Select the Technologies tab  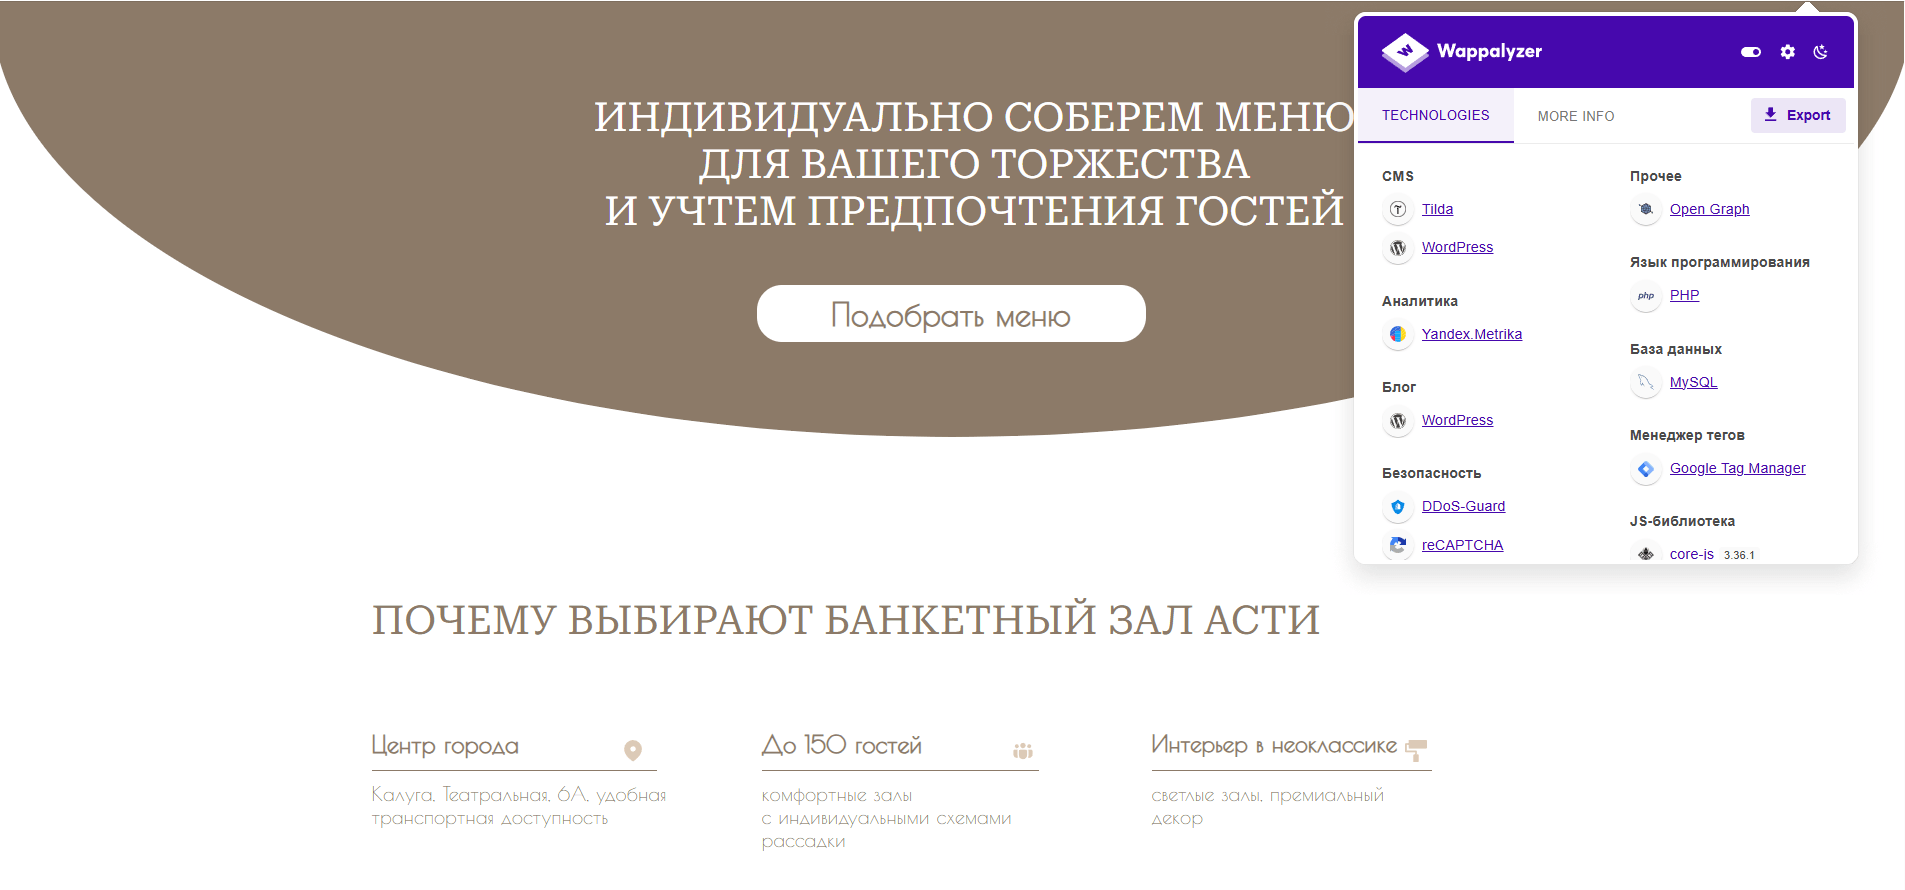pos(1436,115)
